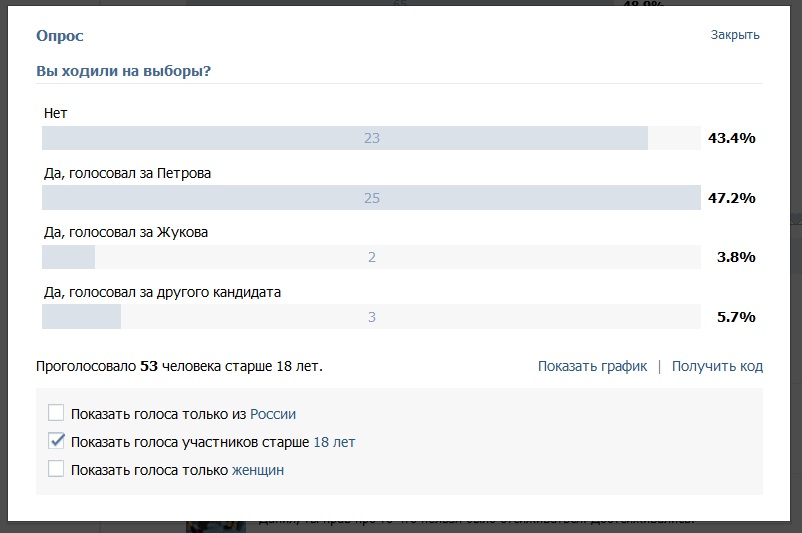Click the 47.2% percentage value

(731, 198)
